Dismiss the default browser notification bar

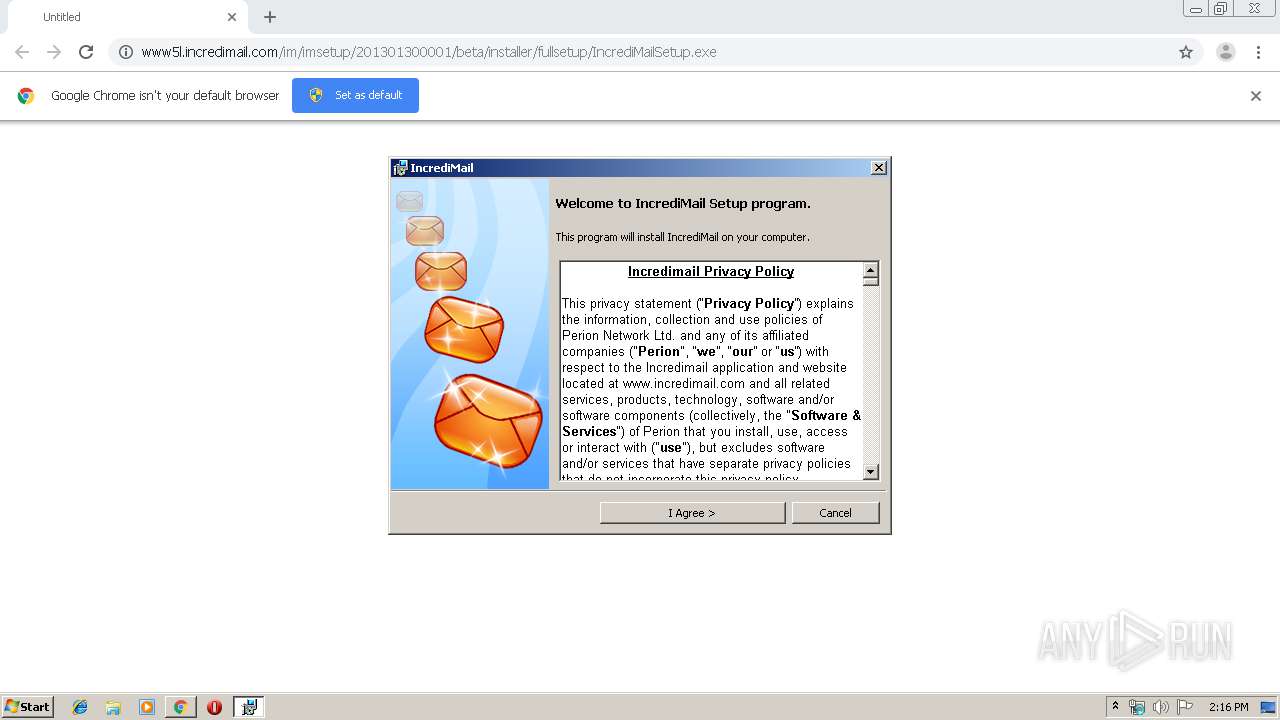point(1255,96)
